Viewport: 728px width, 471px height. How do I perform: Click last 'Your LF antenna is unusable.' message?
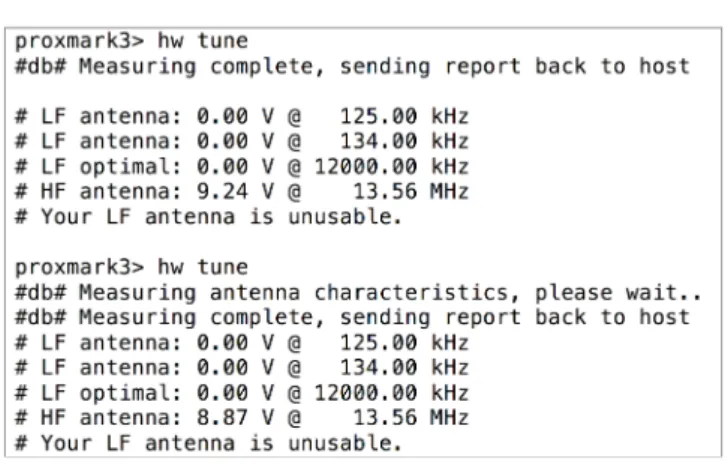[208, 443]
